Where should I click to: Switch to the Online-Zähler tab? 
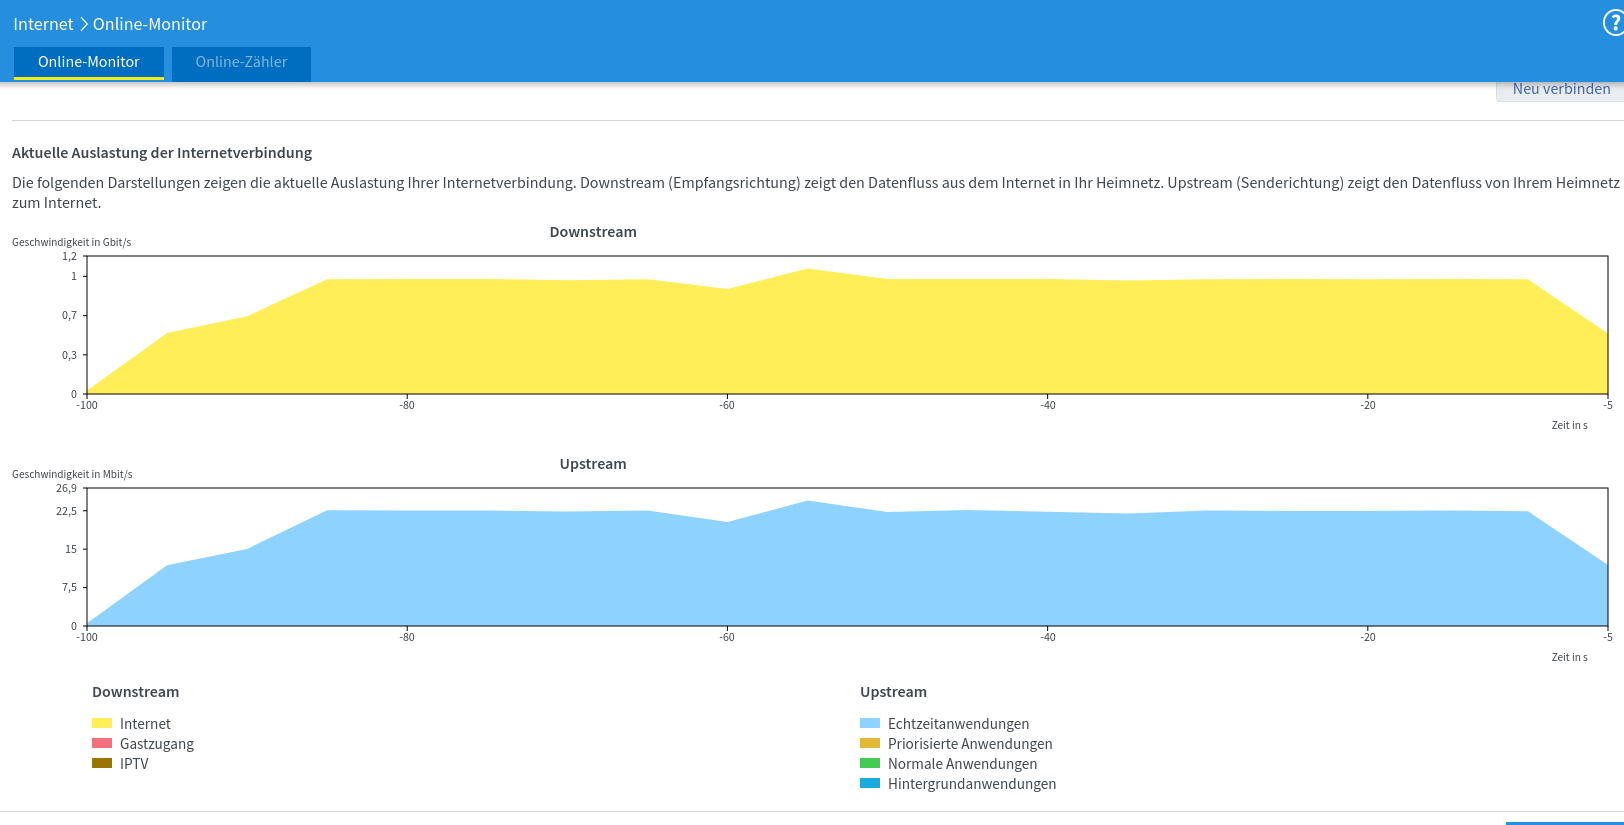[241, 62]
